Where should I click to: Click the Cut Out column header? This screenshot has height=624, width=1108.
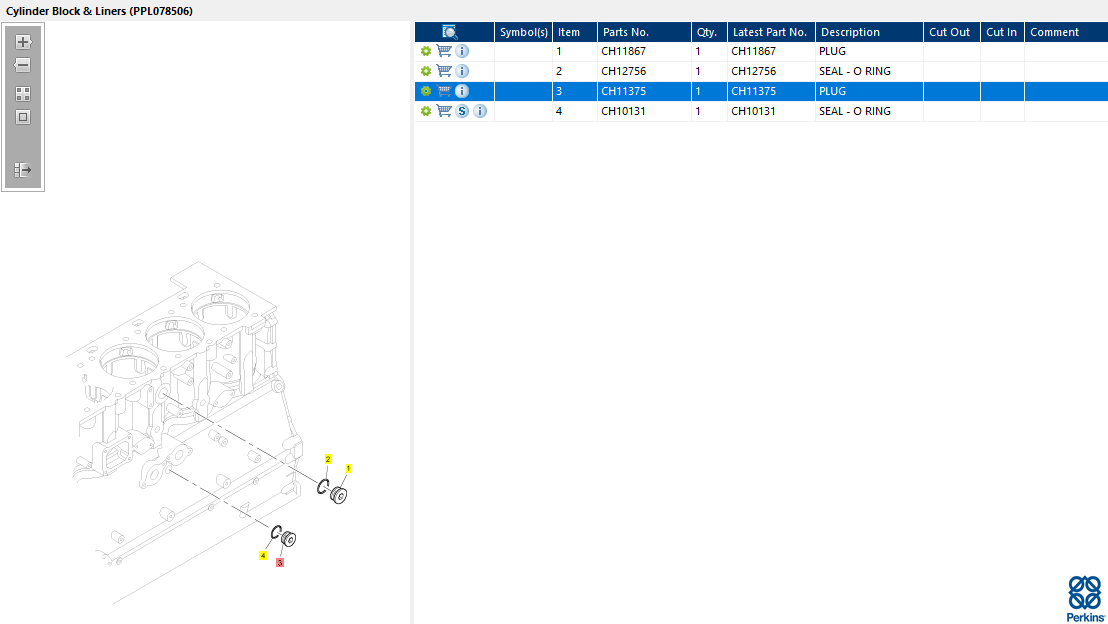tap(952, 32)
